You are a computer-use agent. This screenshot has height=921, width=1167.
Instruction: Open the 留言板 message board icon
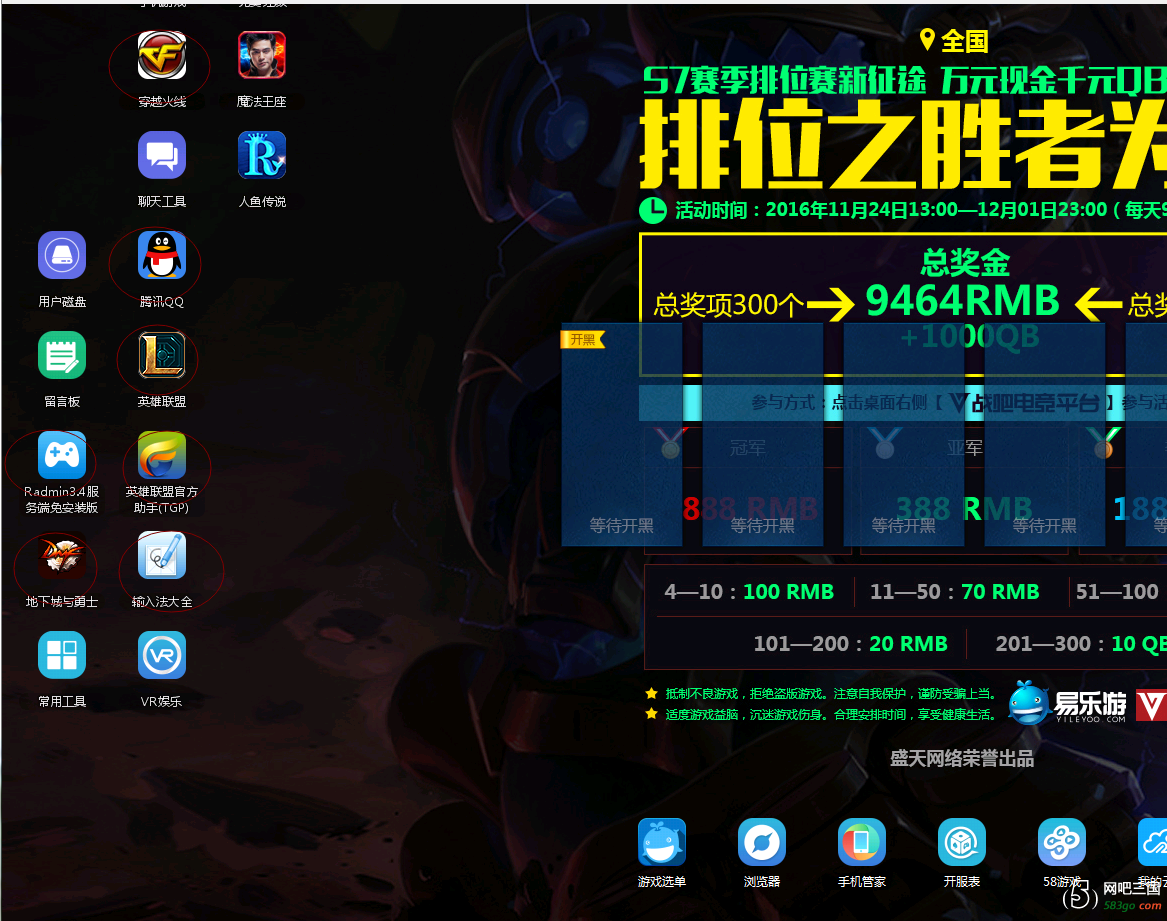pos(62,355)
